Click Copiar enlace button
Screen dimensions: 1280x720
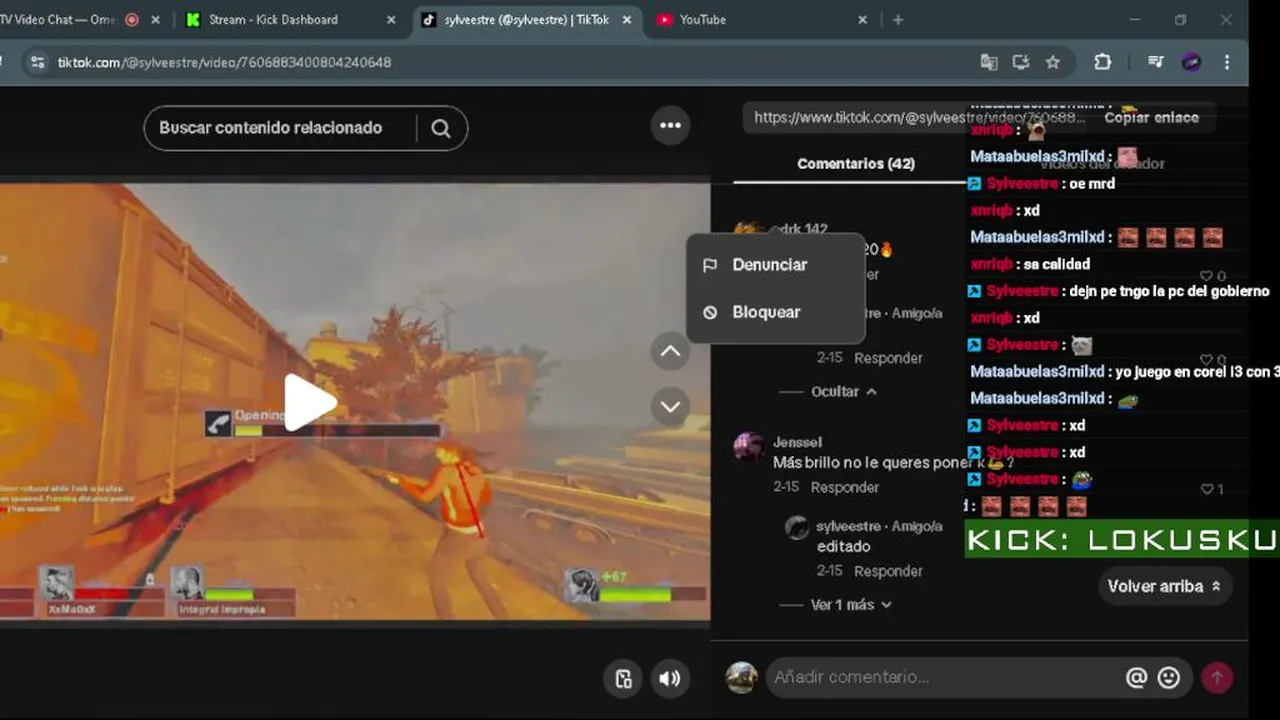pos(1151,118)
